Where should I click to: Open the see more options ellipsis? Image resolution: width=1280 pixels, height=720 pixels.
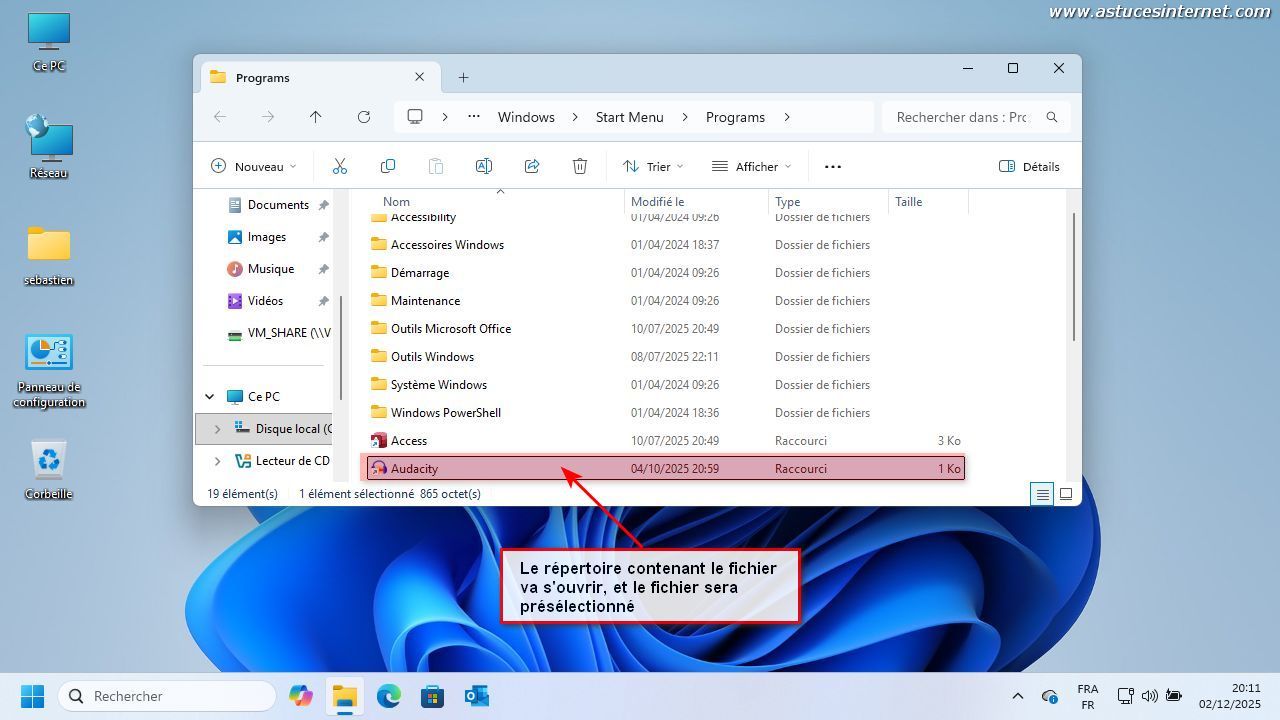coord(833,166)
